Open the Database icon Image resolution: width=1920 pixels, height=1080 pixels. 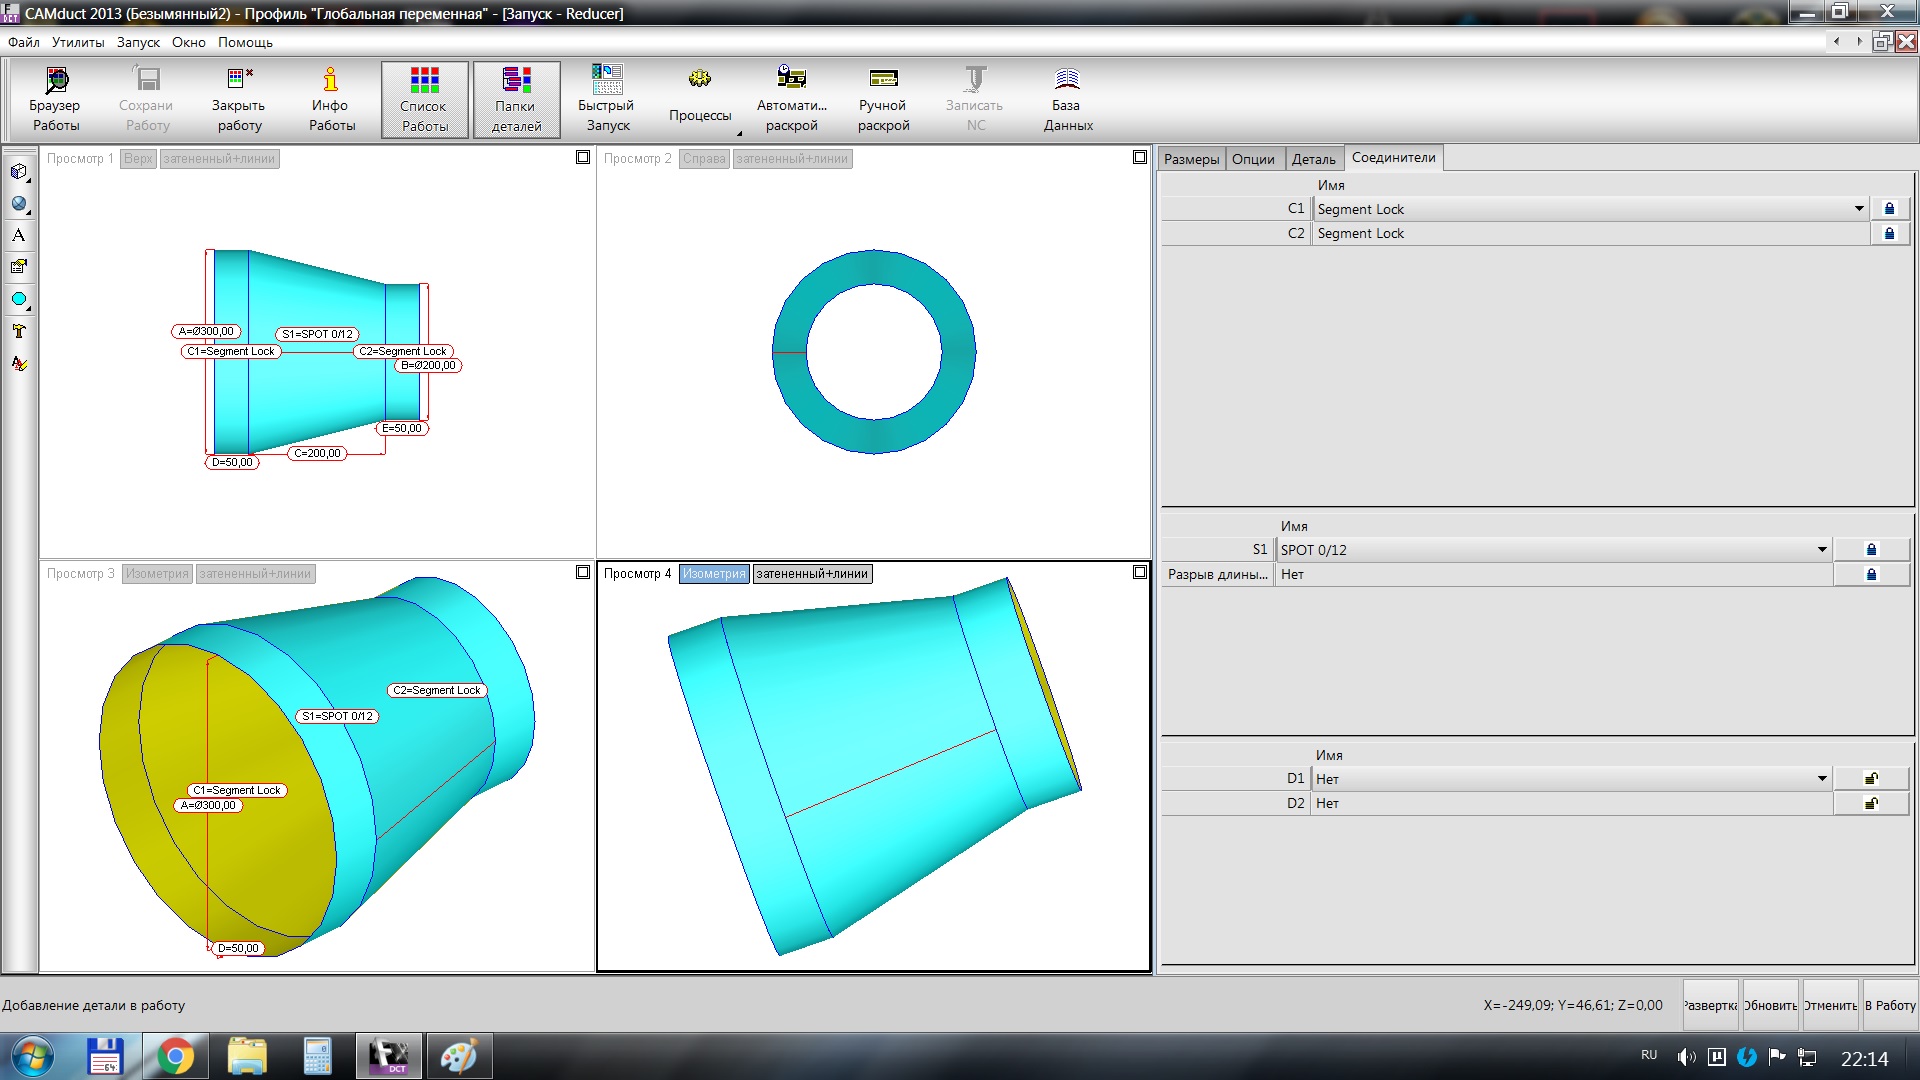point(1067,80)
